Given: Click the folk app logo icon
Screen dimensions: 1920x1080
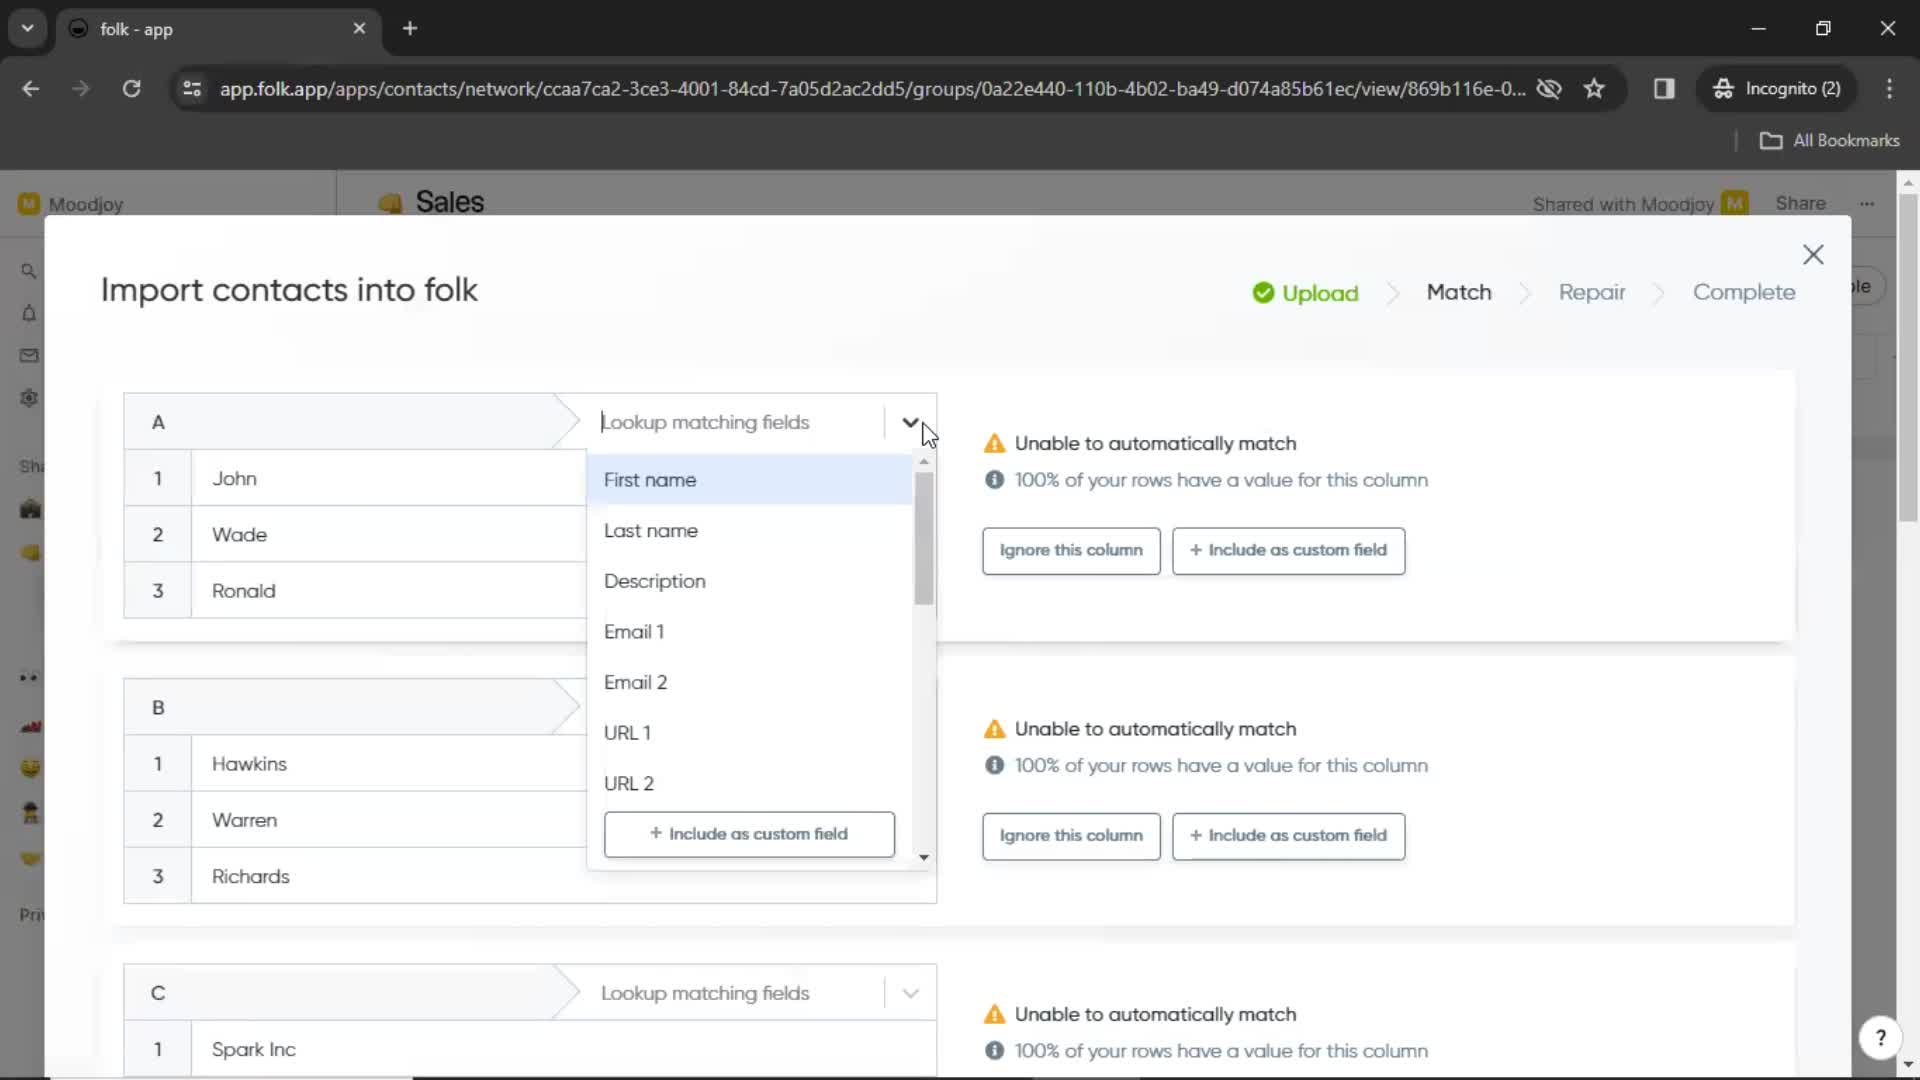Looking at the screenshot, I should [x=78, y=28].
